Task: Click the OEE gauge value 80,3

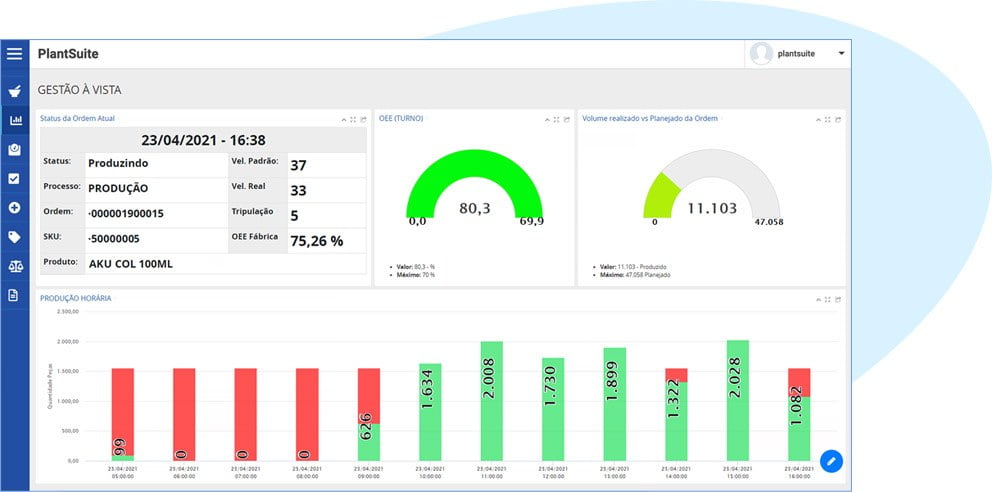Action: point(474,208)
